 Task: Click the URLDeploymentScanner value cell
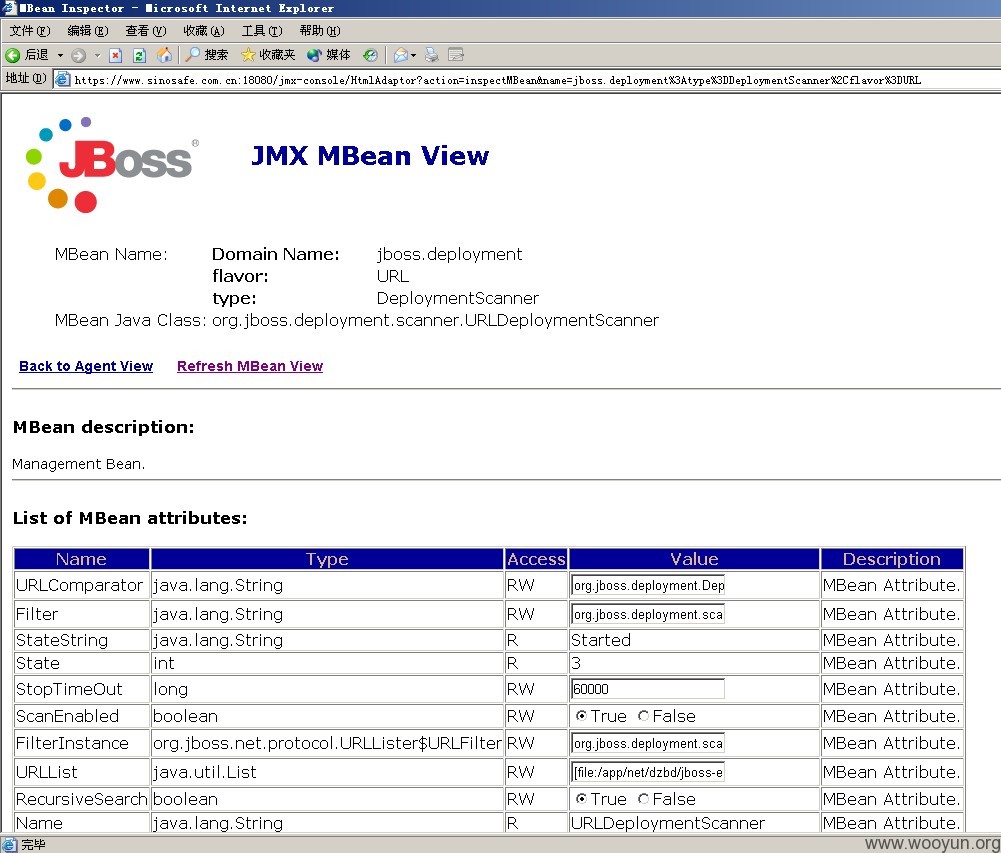[694, 823]
